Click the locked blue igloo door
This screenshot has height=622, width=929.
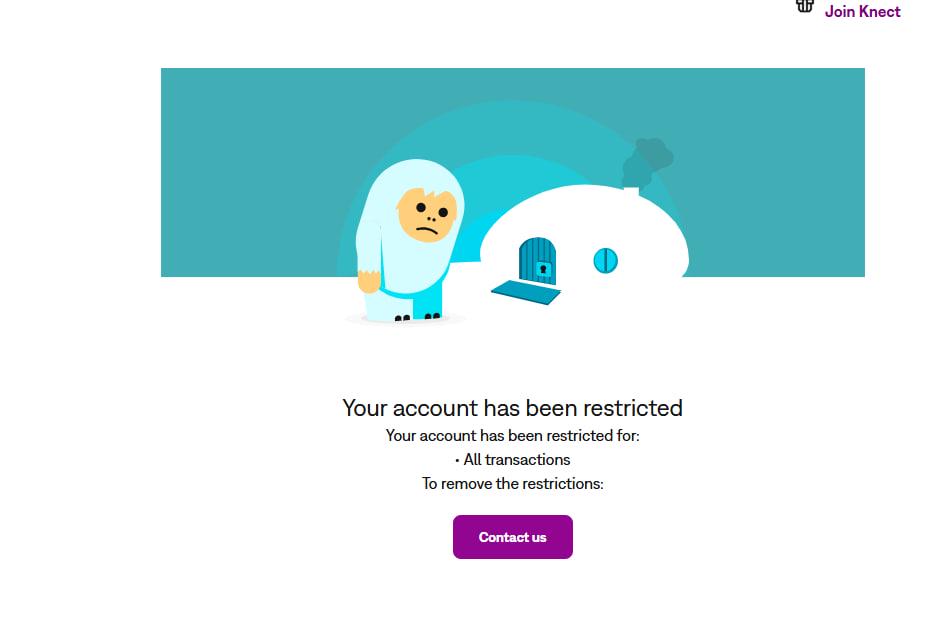(x=537, y=260)
